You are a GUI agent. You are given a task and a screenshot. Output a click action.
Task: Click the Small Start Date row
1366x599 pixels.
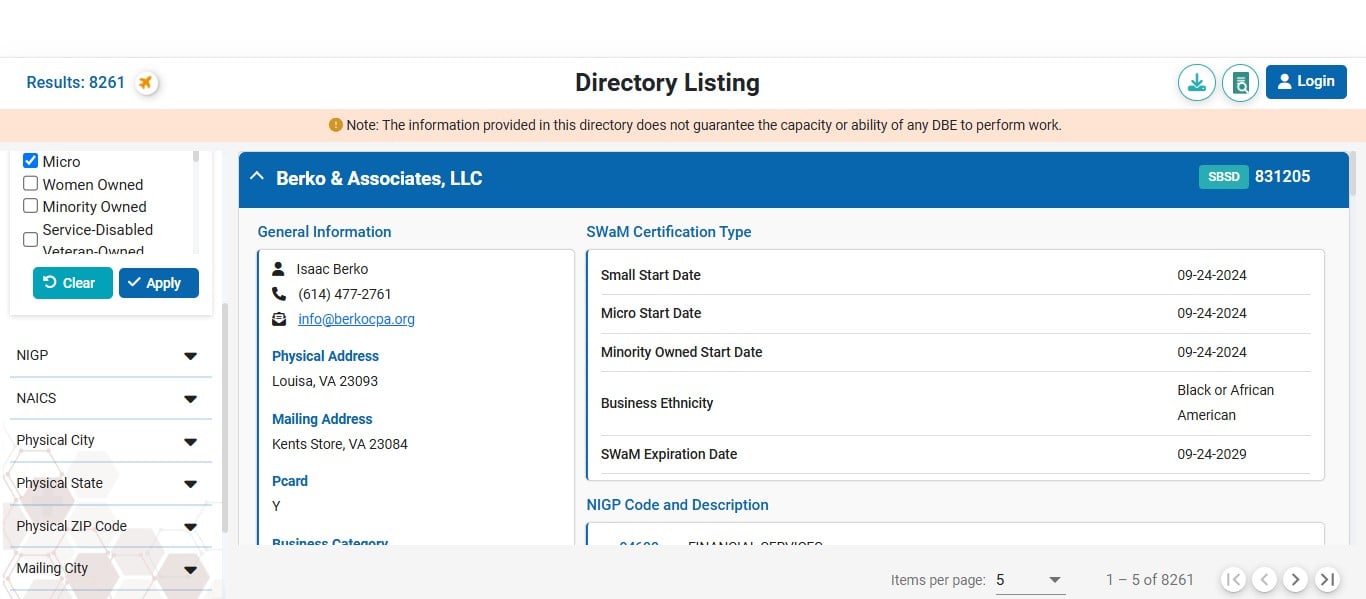[955, 275]
